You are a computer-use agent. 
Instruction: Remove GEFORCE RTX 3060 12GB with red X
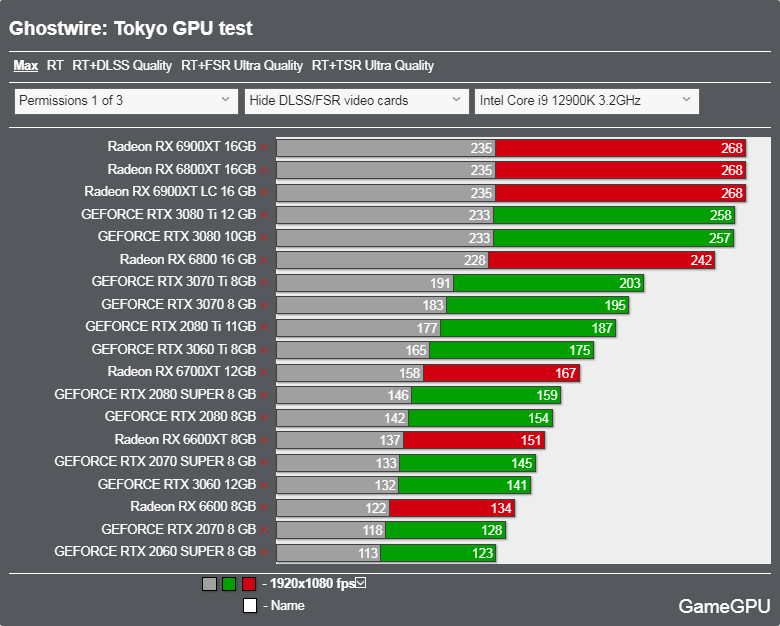(263, 485)
